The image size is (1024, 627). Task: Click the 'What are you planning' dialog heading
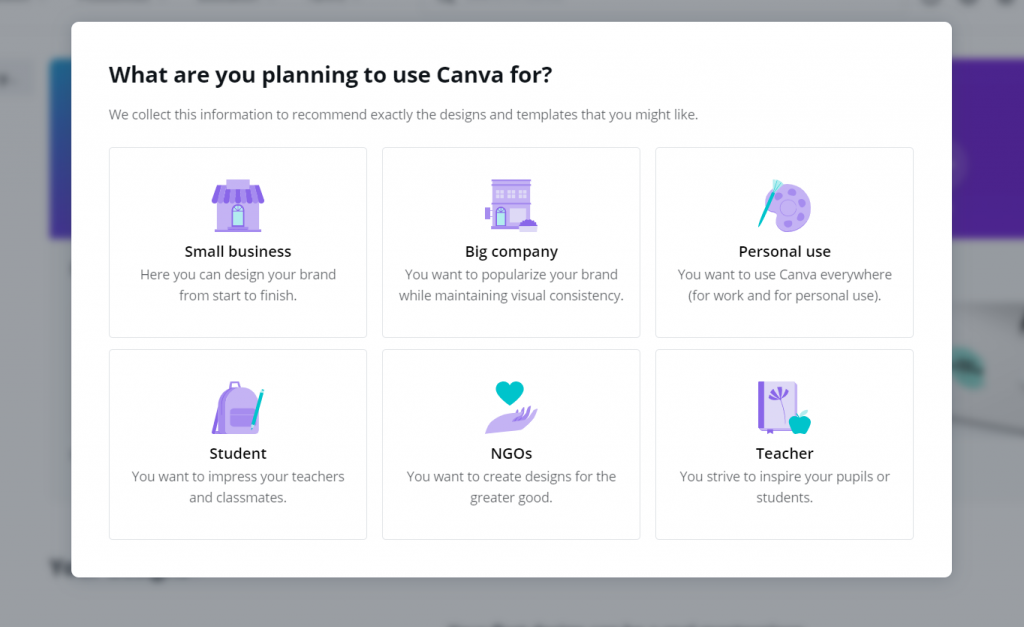pos(330,75)
